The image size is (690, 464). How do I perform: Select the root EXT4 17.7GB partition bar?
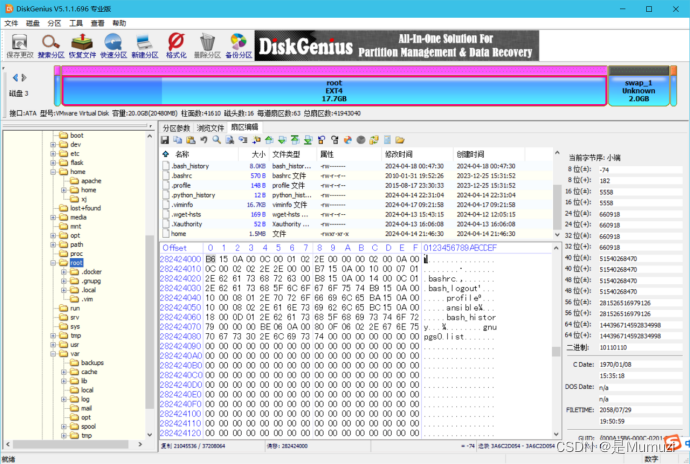point(334,91)
